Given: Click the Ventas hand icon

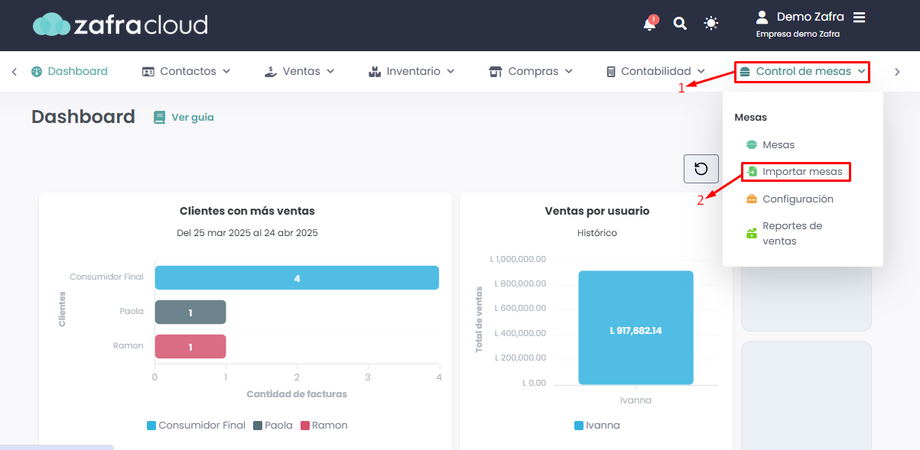Looking at the screenshot, I should pyautogui.click(x=270, y=72).
